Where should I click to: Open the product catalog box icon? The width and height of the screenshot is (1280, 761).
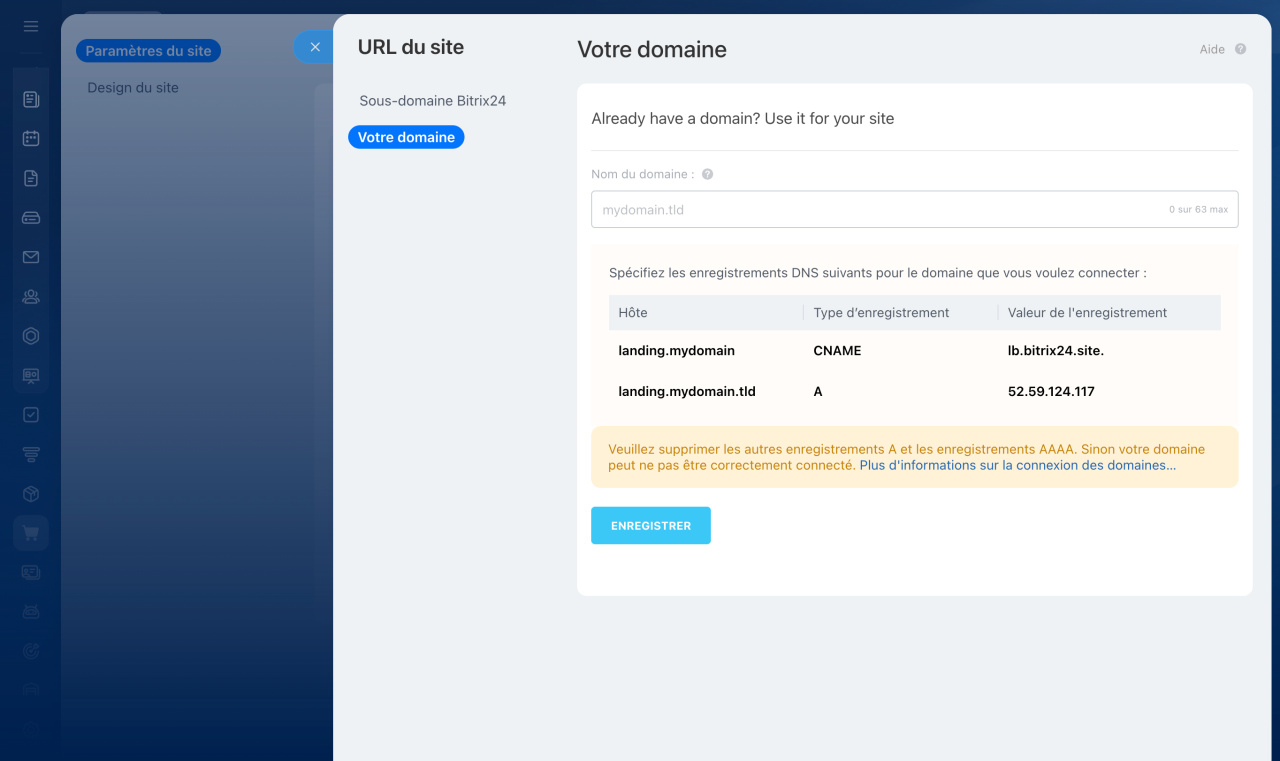pos(30,493)
